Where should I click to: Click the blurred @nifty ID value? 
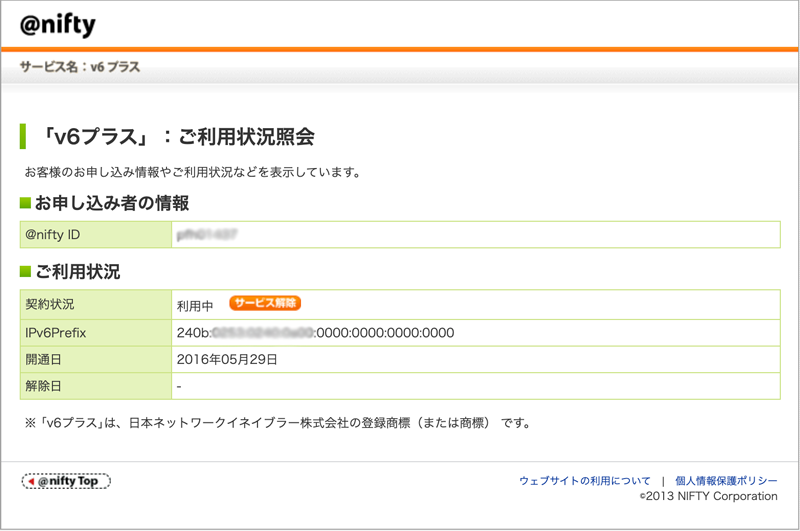207,235
